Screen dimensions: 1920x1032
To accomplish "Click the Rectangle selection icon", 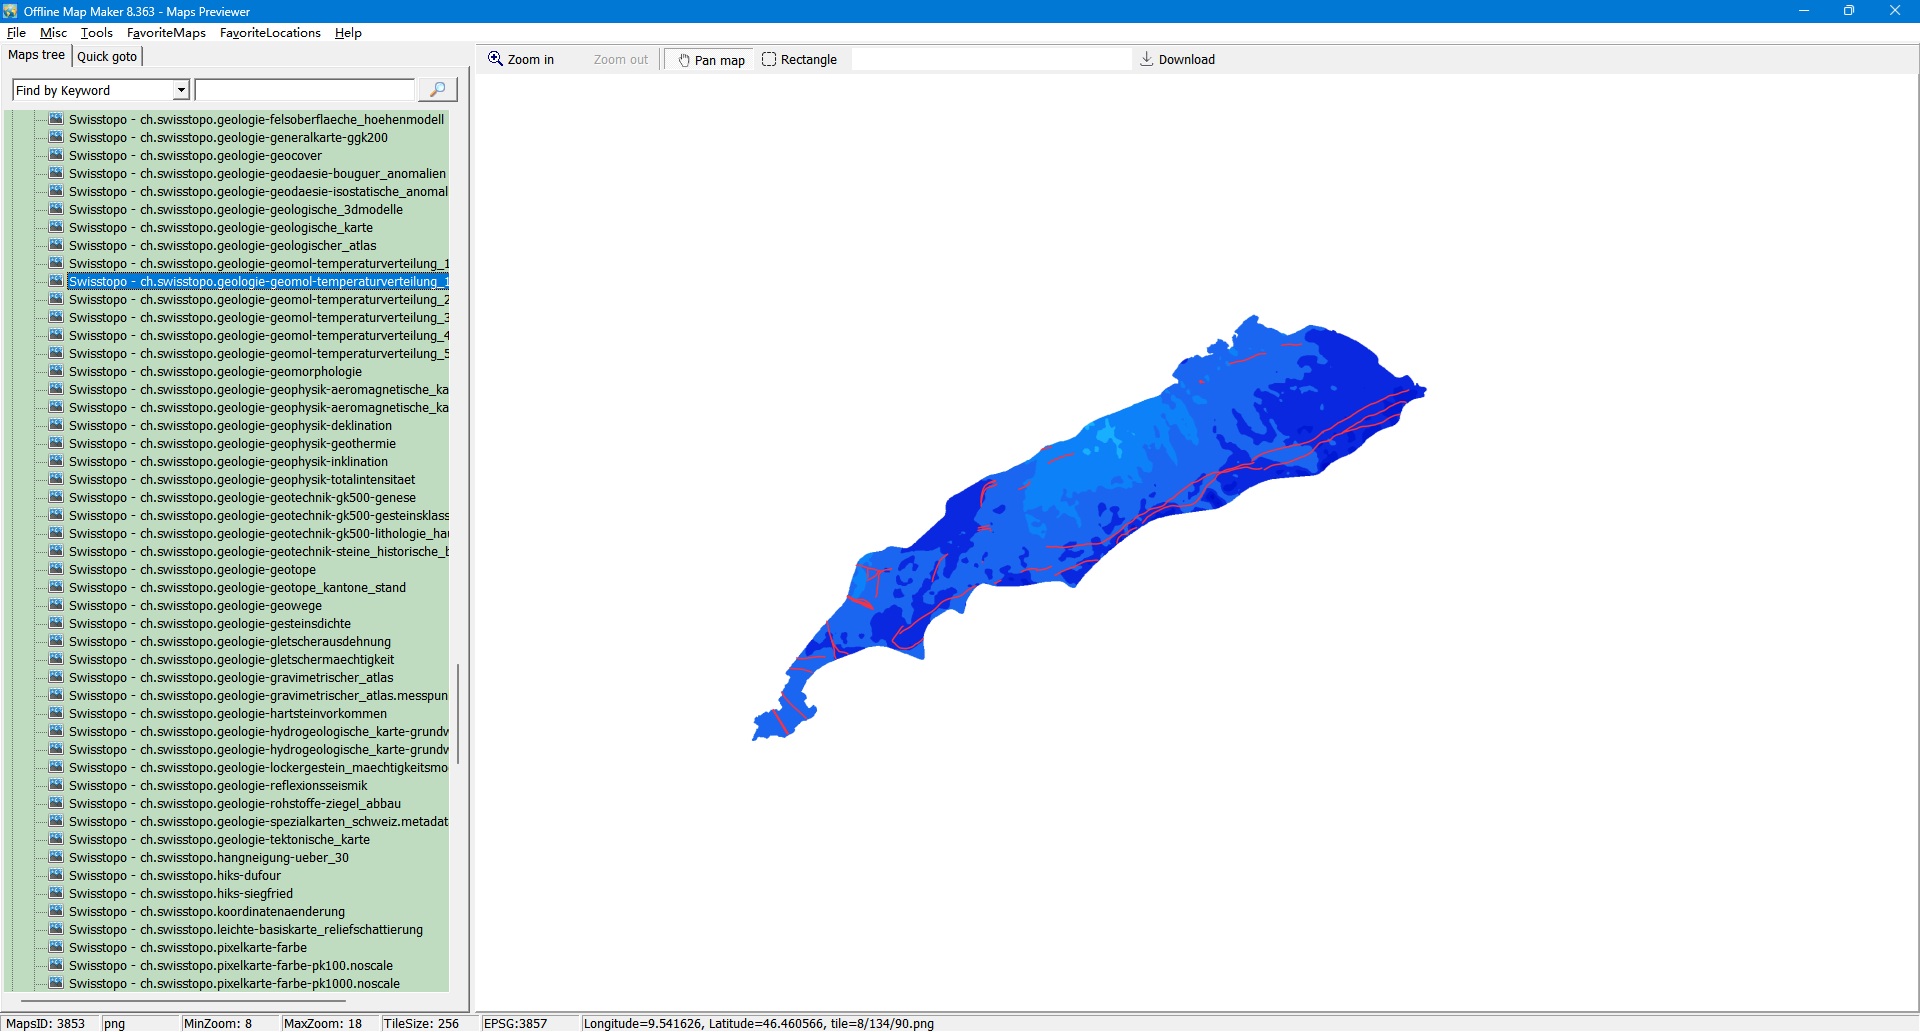I will coord(769,59).
